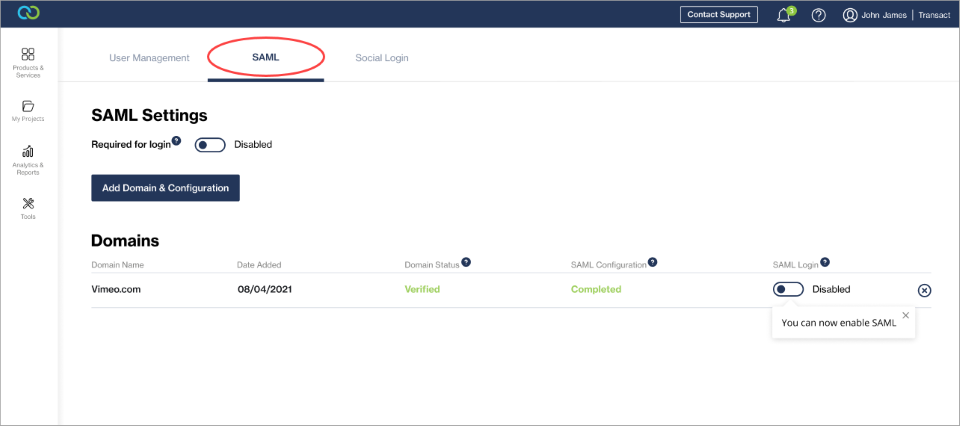The image size is (960, 426).
Task: Click the Contact Support button
Action: tap(719, 15)
